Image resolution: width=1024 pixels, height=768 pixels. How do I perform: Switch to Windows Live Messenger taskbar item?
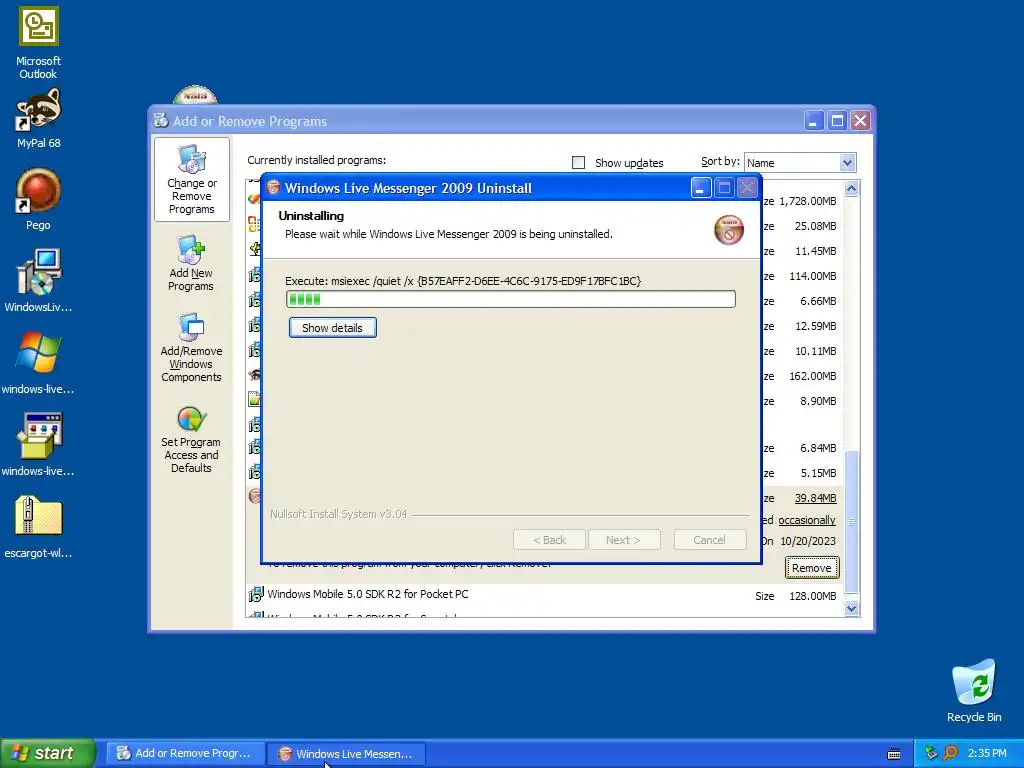(x=346, y=754)
